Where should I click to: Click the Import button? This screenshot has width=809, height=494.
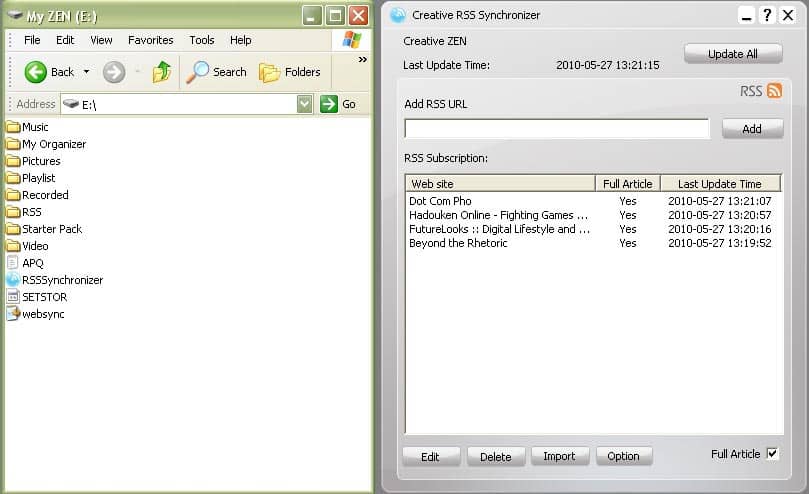coord(559,456)
